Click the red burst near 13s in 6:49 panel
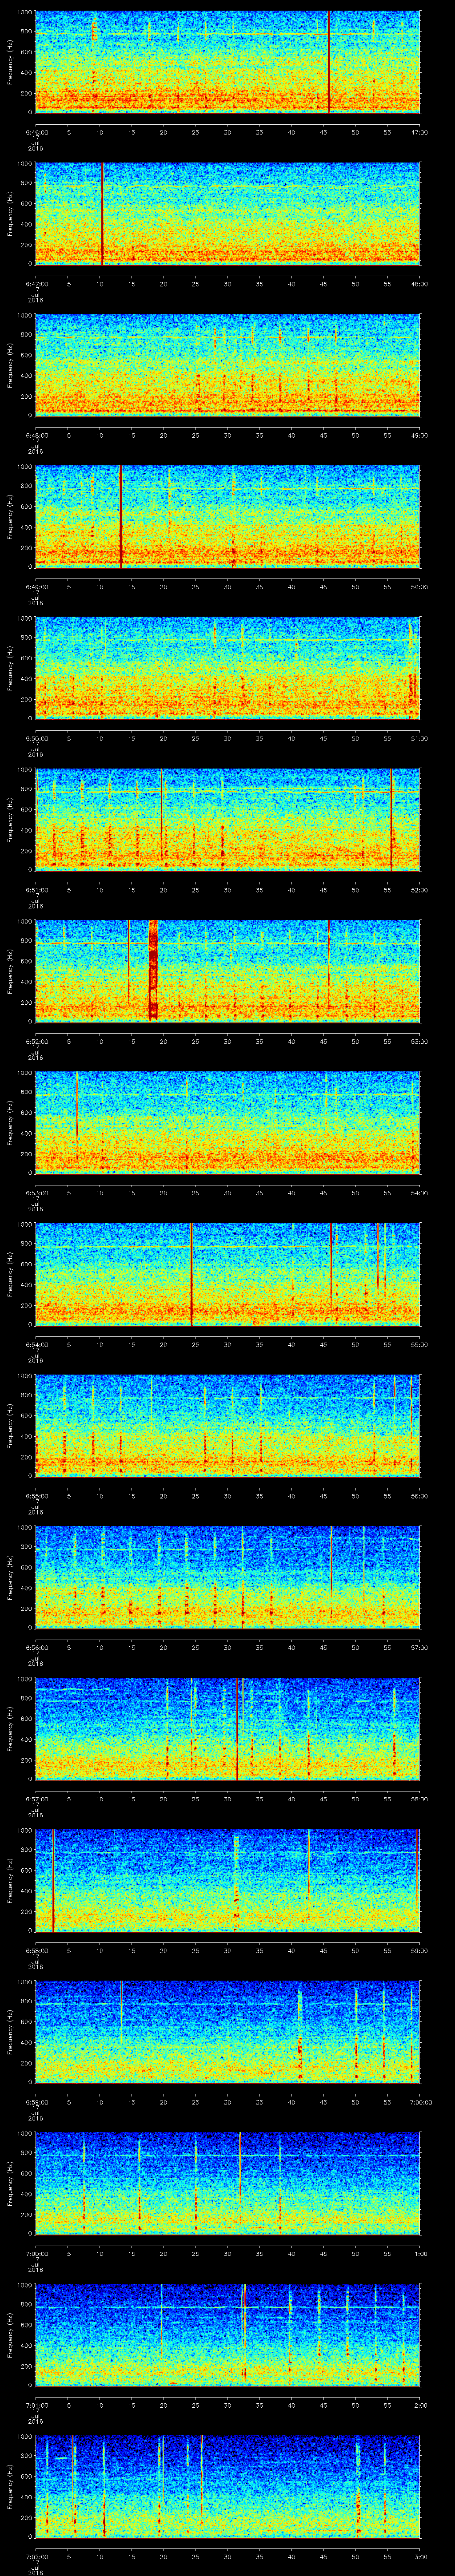Screen dimensions: 455x2576 121,516
